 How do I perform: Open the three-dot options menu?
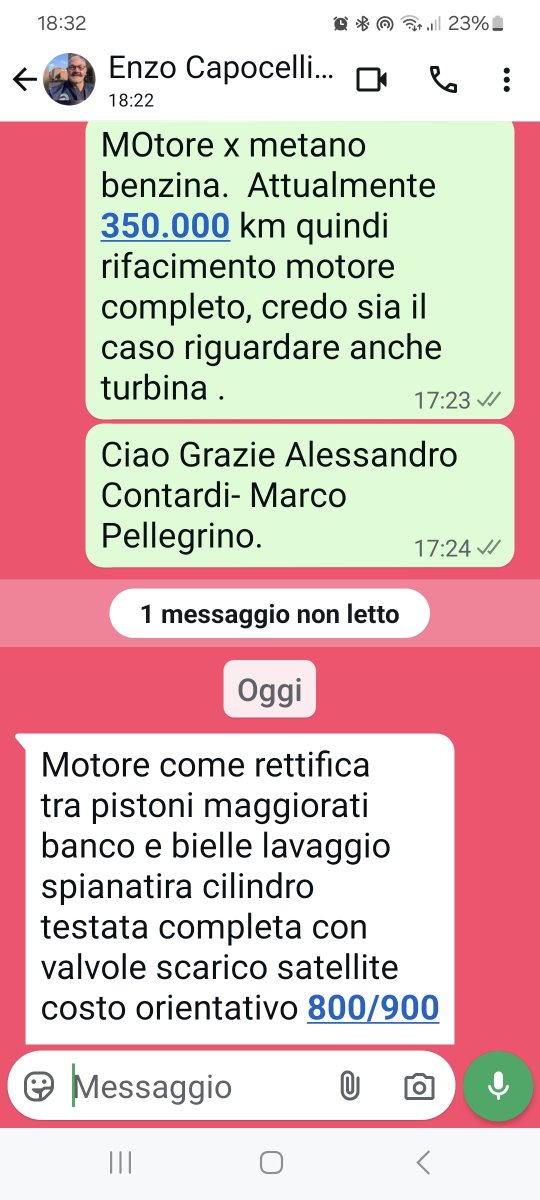pyautogui.click(x=507, y=80)
